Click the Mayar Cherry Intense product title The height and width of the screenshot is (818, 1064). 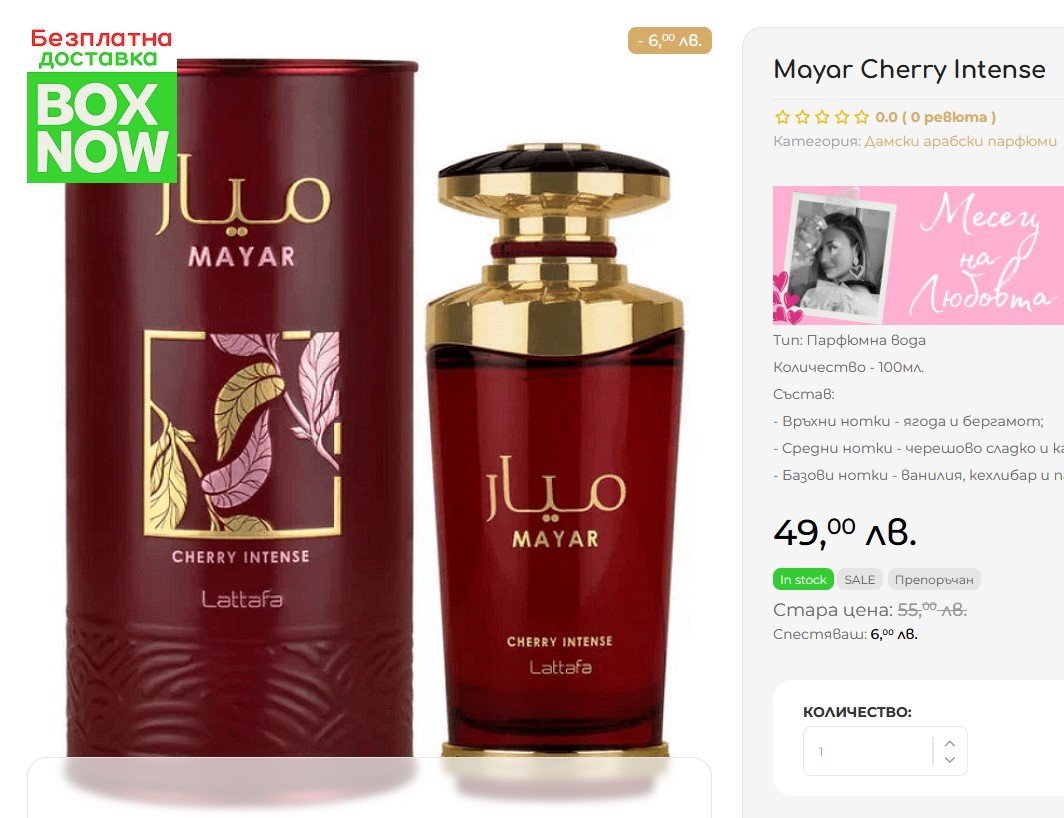pos(909,69)
